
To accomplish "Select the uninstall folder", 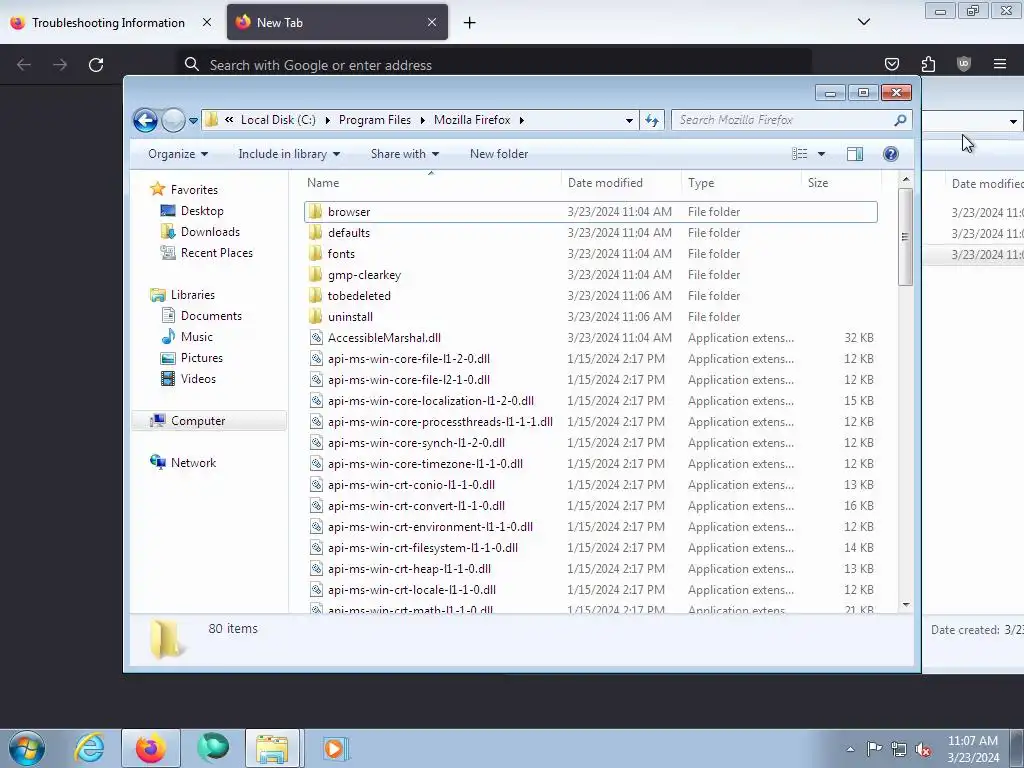I will tap(590, 317).
